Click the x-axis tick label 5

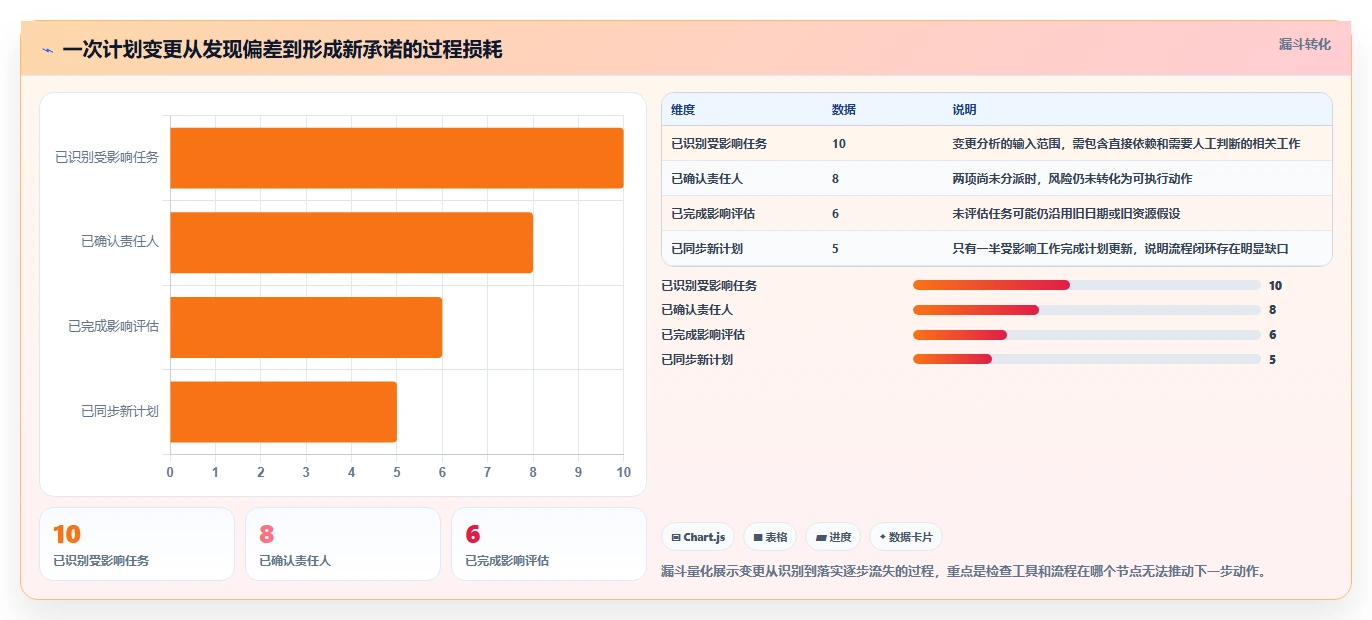click(x=397, y=472)
